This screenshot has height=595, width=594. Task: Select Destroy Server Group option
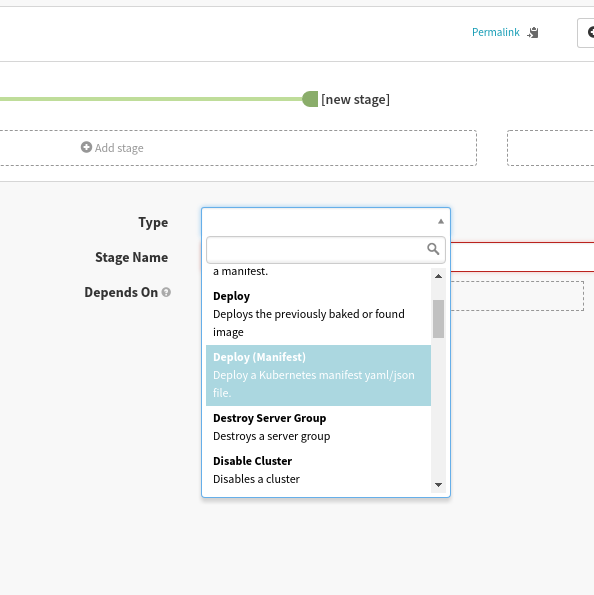click(x=318, y=427)
